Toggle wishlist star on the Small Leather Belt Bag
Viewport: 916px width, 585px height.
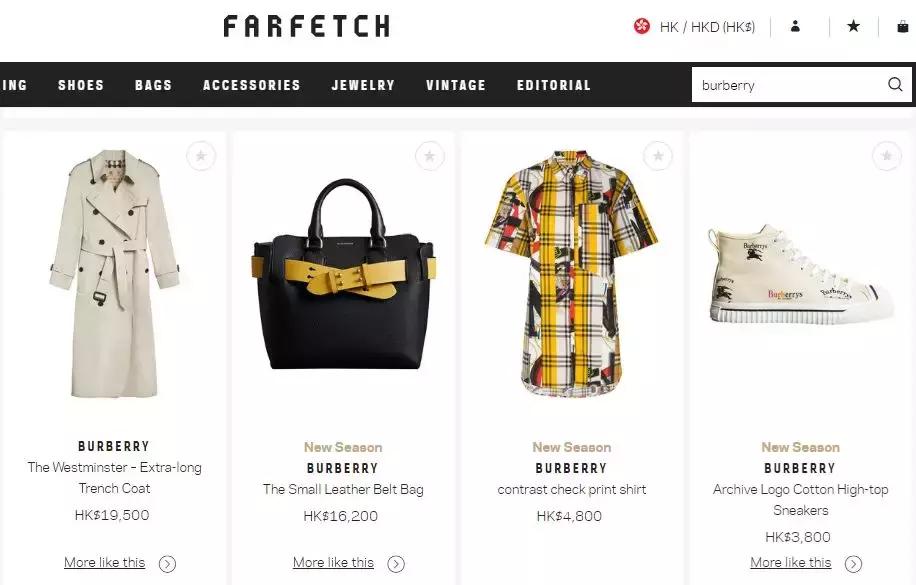429,156
